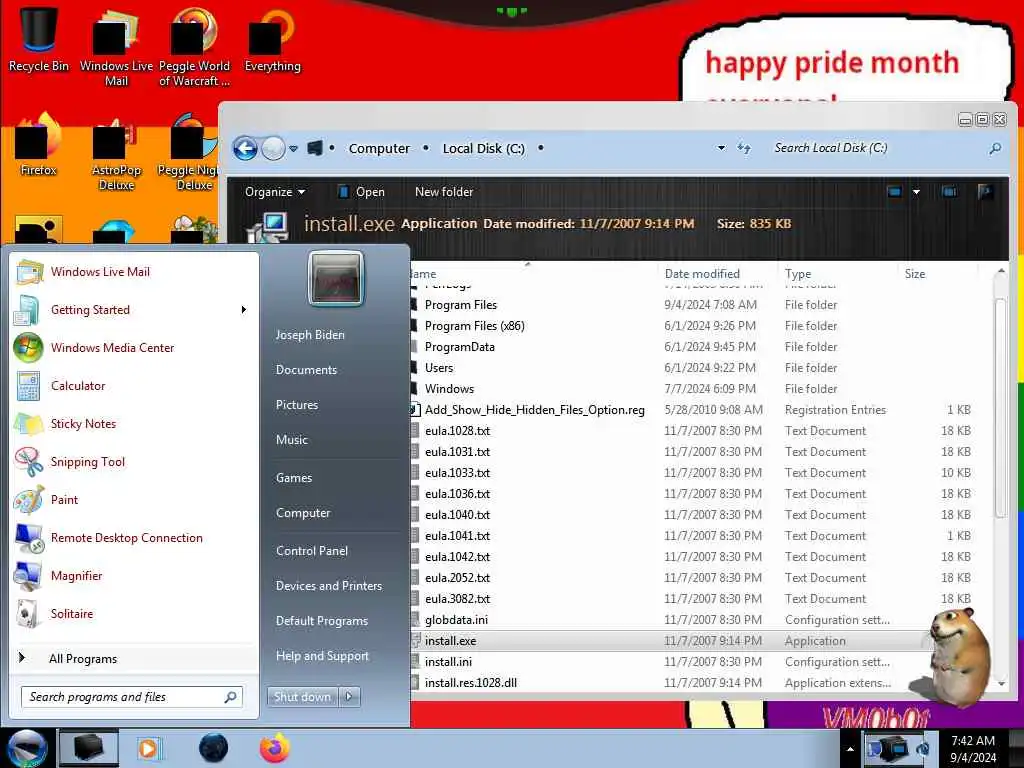Click the user account picture
This screenshot has width=1024, height=768.
click(x=336, y=279)
